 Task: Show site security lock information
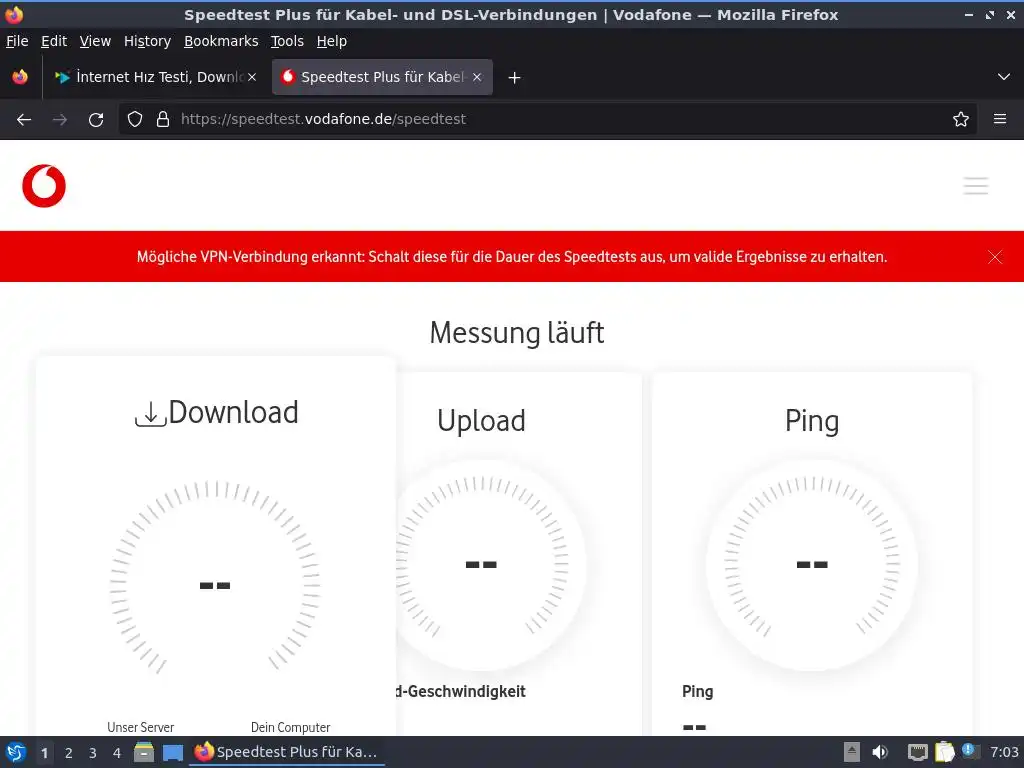[x=163, y=120]
